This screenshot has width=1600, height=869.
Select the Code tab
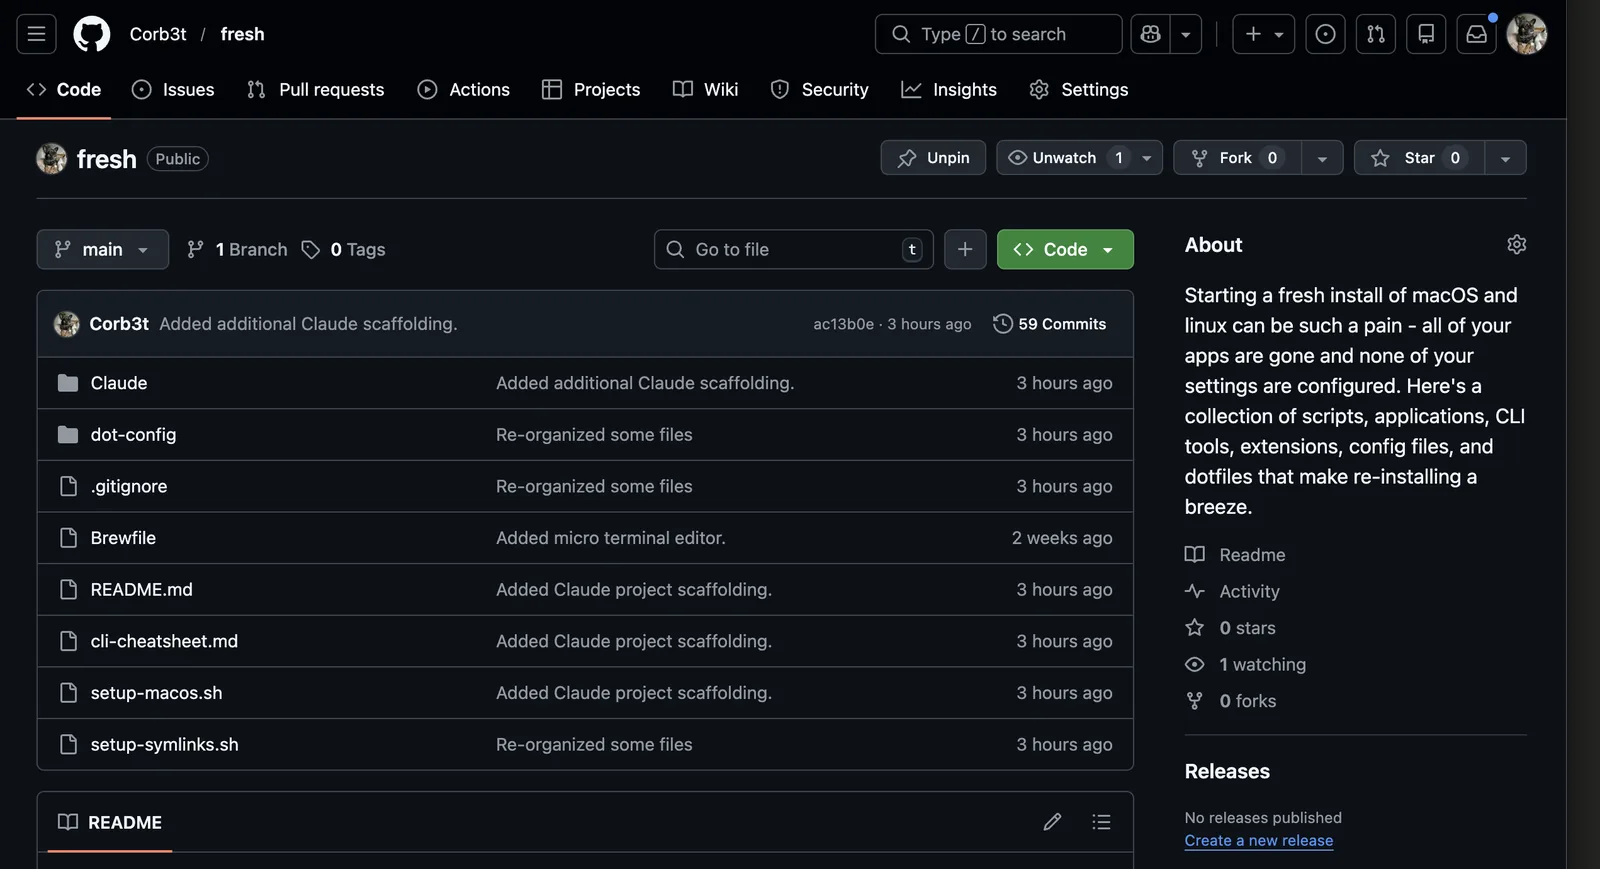[64, 90]
